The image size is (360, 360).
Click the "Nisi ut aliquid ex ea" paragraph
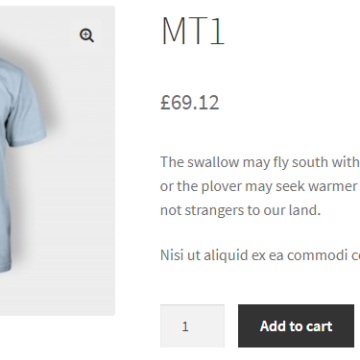[260, 255]
